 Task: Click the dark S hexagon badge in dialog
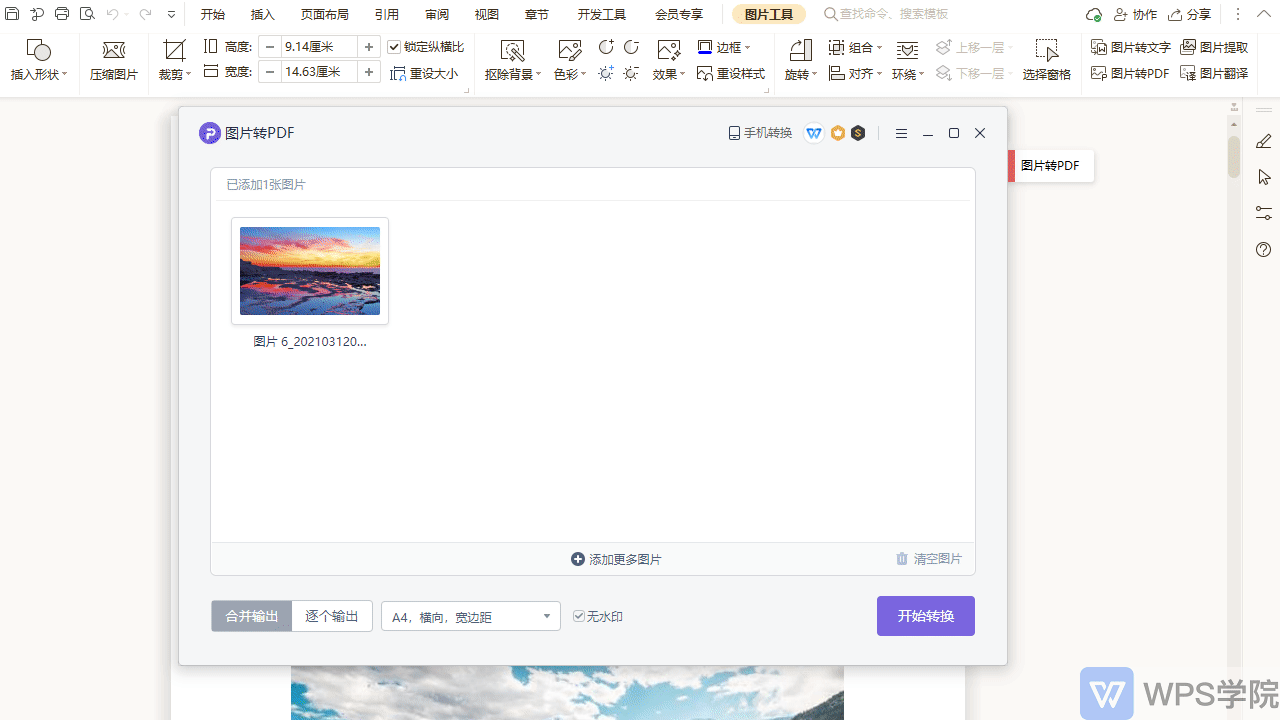click(x=858, y=133)
